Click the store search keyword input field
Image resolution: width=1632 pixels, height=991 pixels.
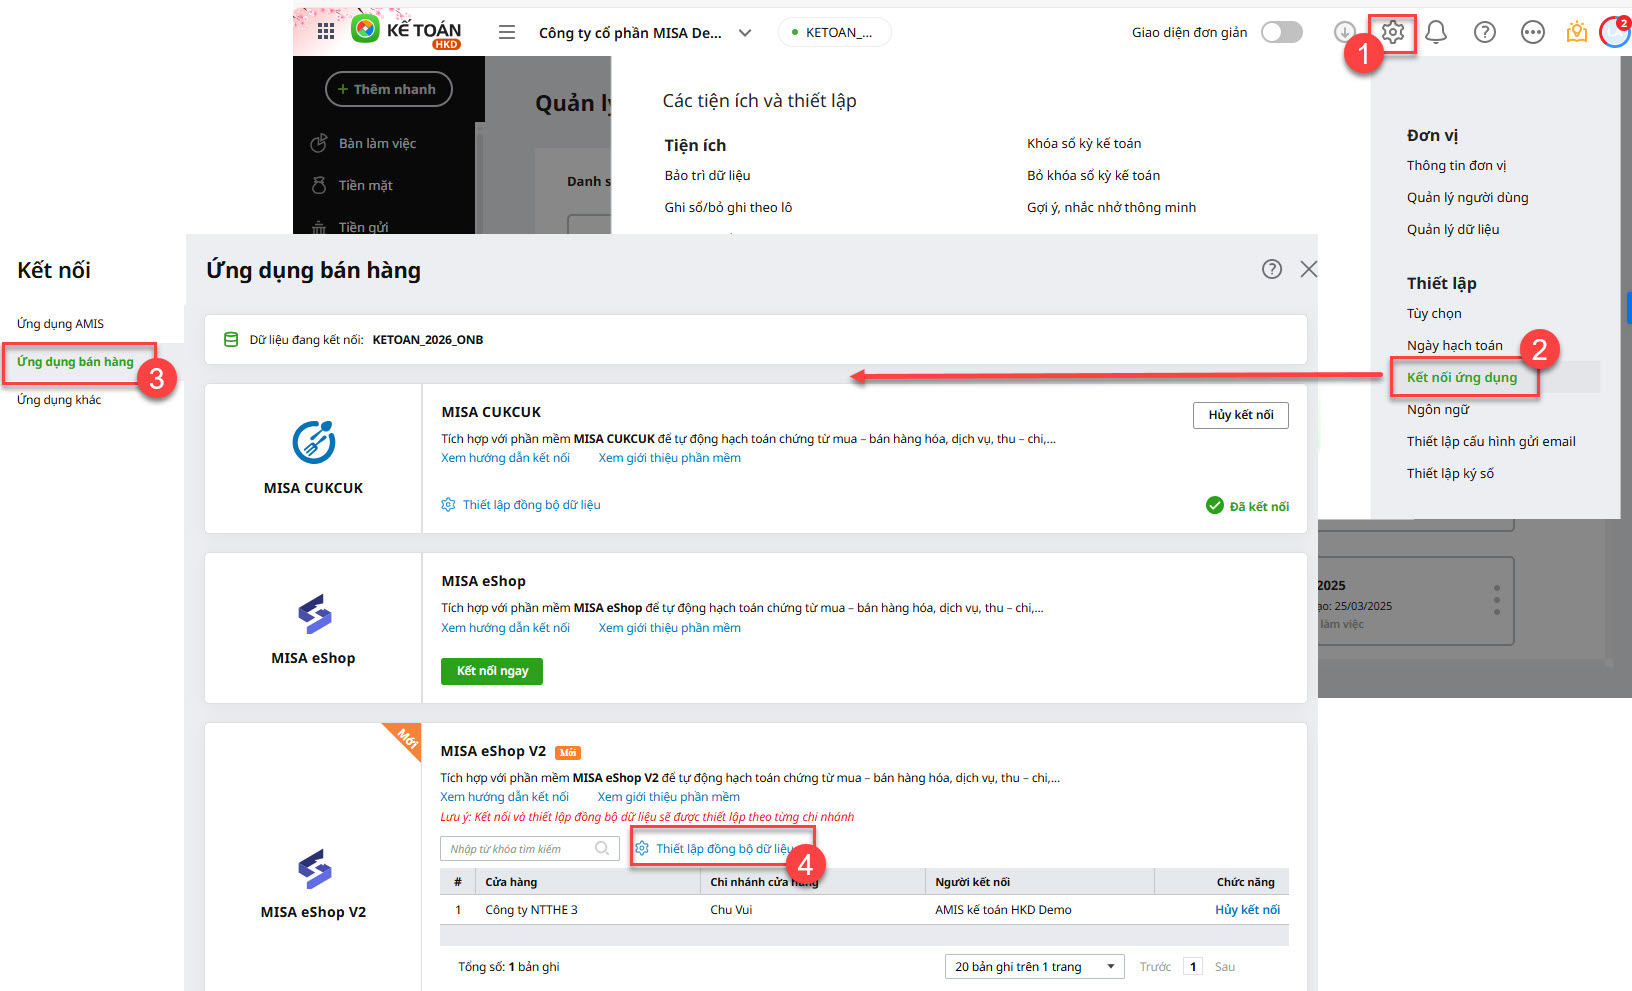520,849
